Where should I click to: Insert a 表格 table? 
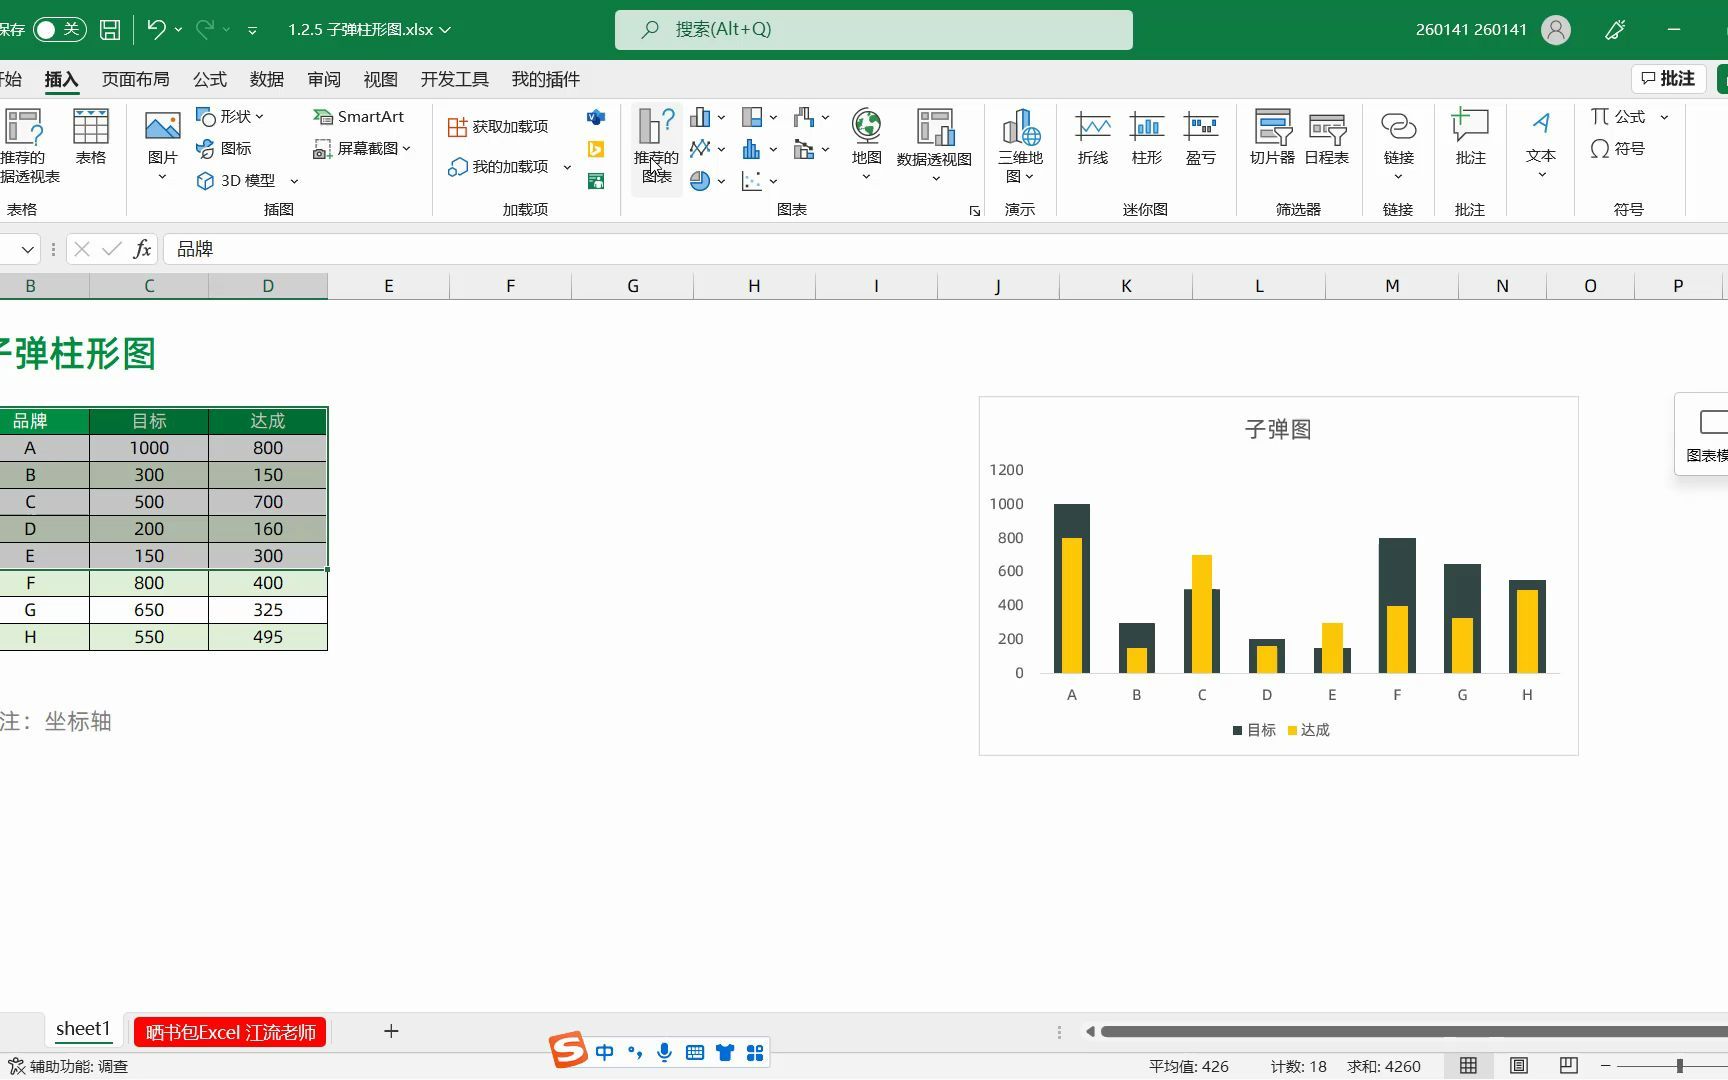91,137
